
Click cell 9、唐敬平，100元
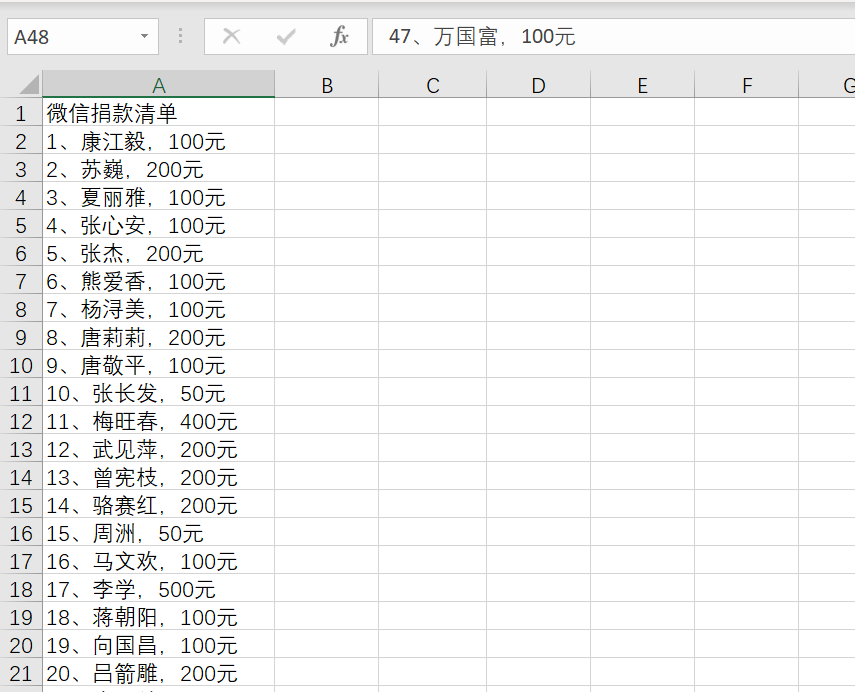click(x=158, y=365)
